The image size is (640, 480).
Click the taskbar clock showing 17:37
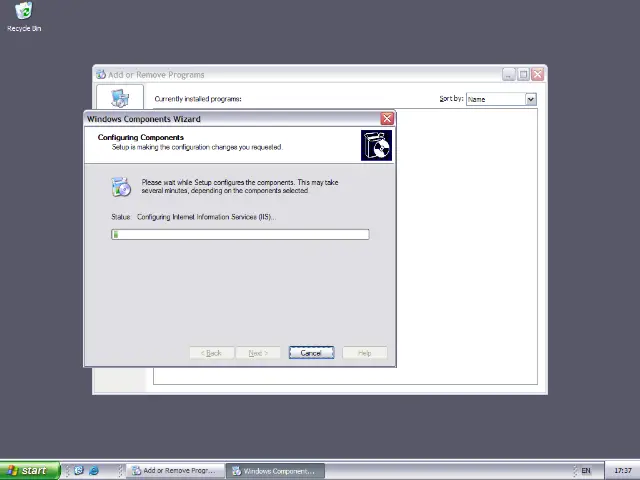pos(622,470)
